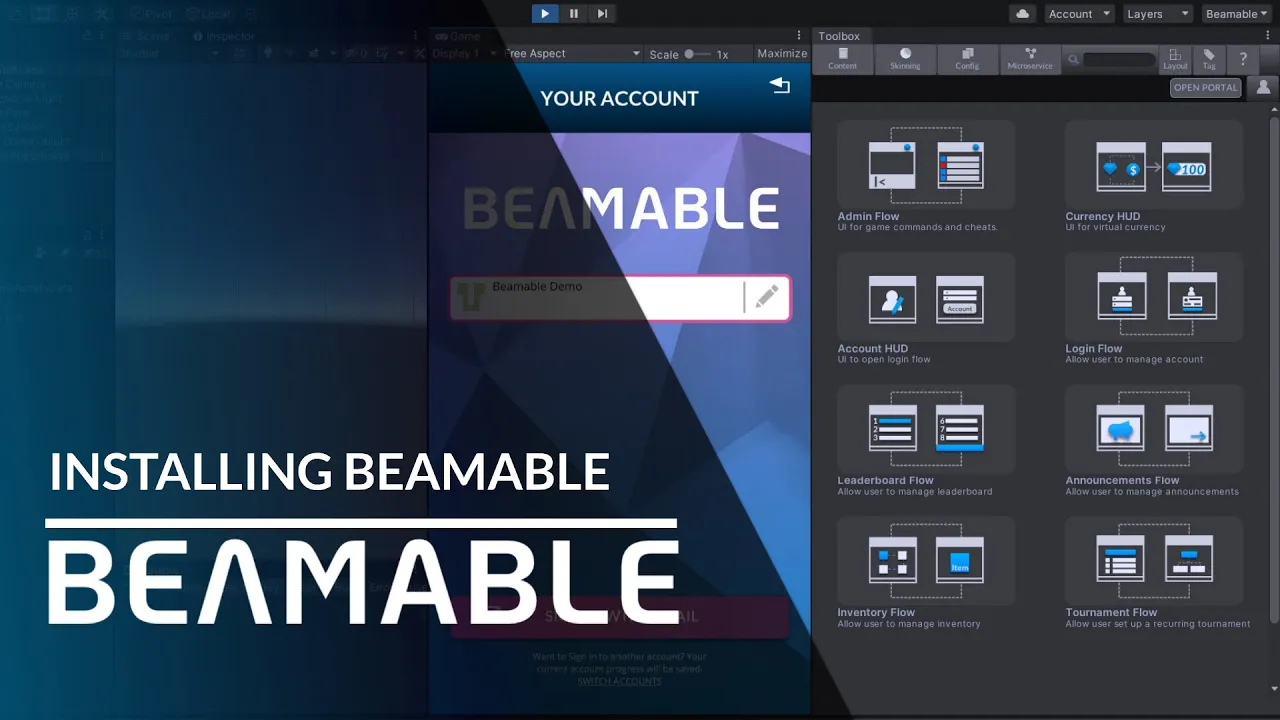Click the Account HUD title text
Screen dimensions: 1280x720
pyautogui.click(x=873, y=348)
